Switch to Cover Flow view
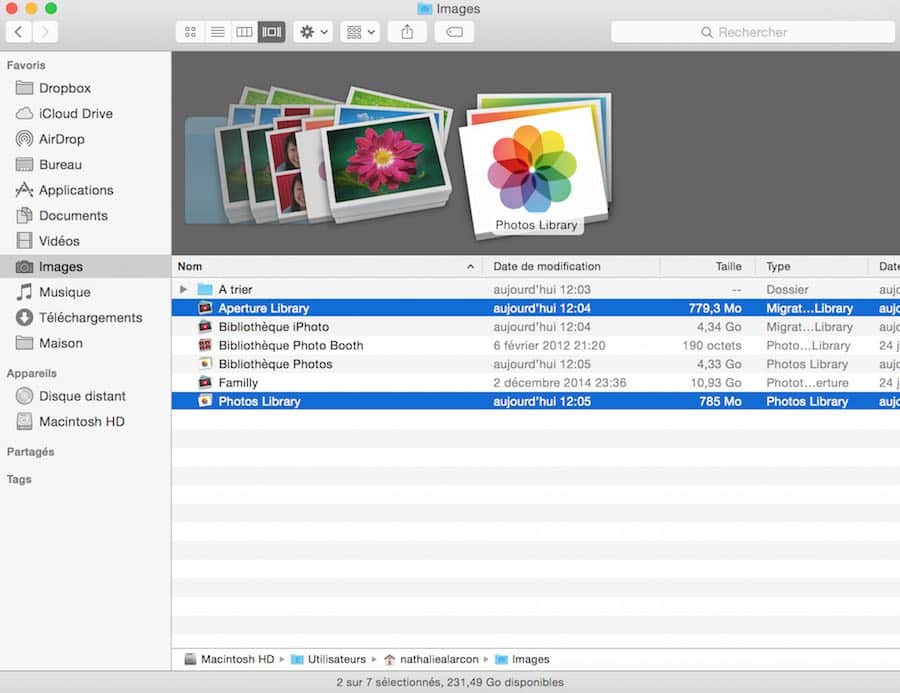Viewport: 900px width, 693px height. pyautogui.click(x=271, y=32)
